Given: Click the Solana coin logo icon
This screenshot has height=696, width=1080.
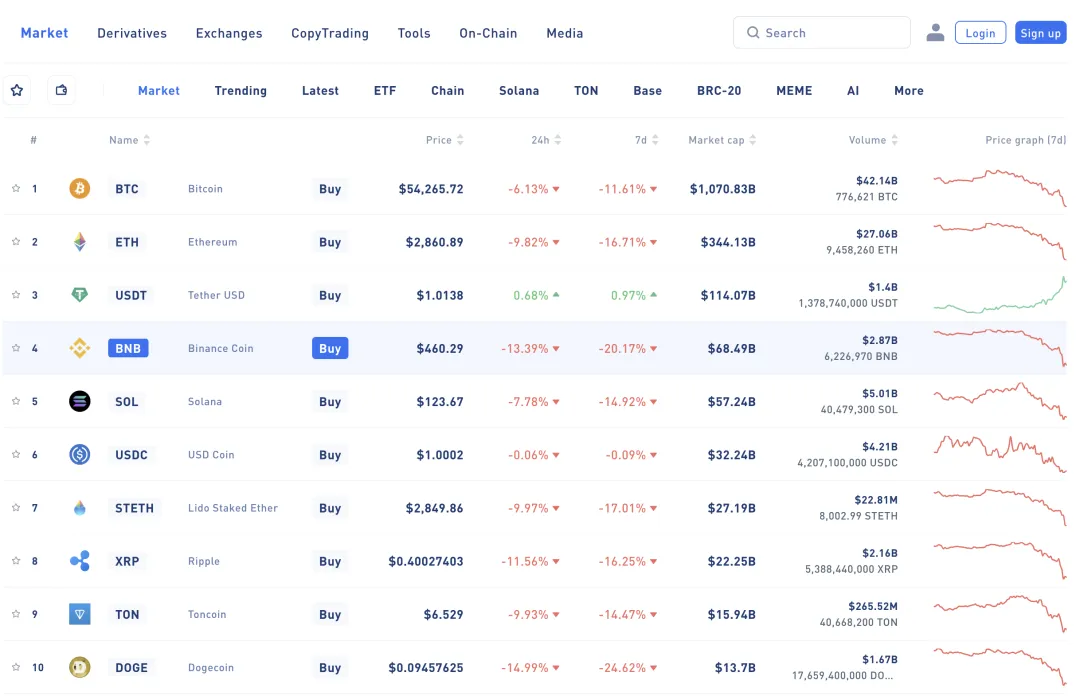Looking at the screenshot, I should 80,401.
